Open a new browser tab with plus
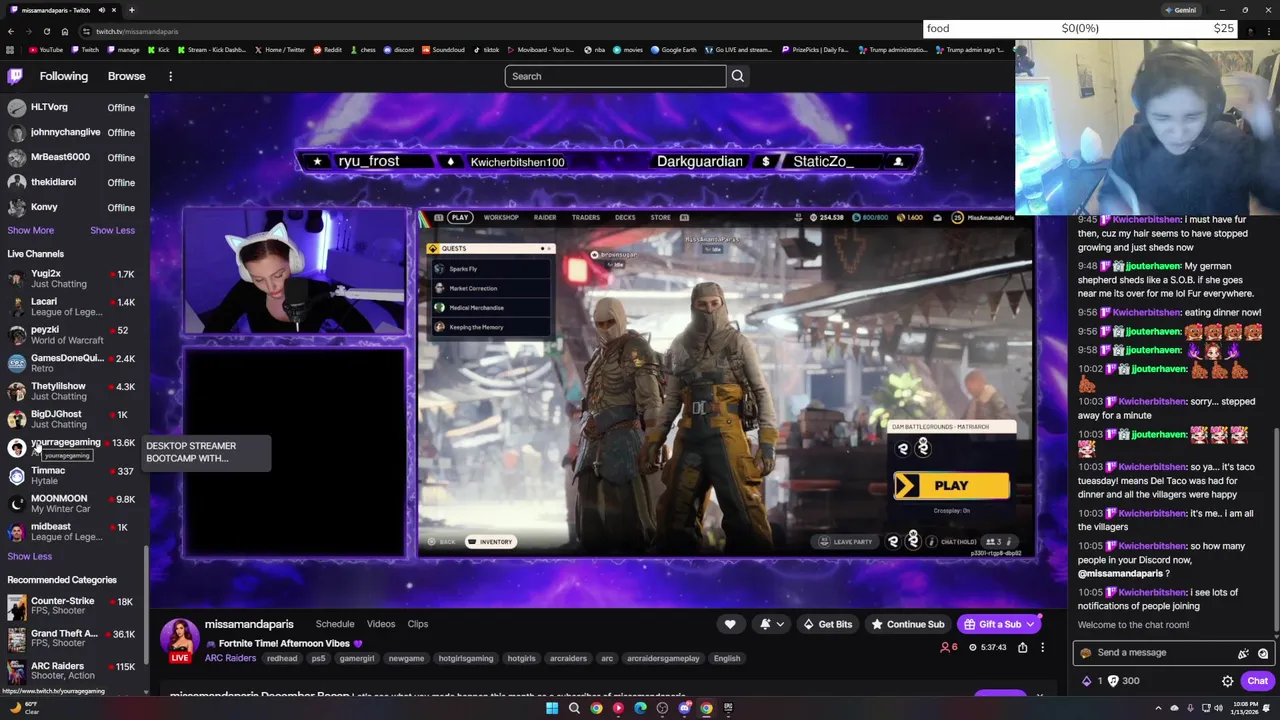This screenshot has height=720, width=1280. pos(131,10)
